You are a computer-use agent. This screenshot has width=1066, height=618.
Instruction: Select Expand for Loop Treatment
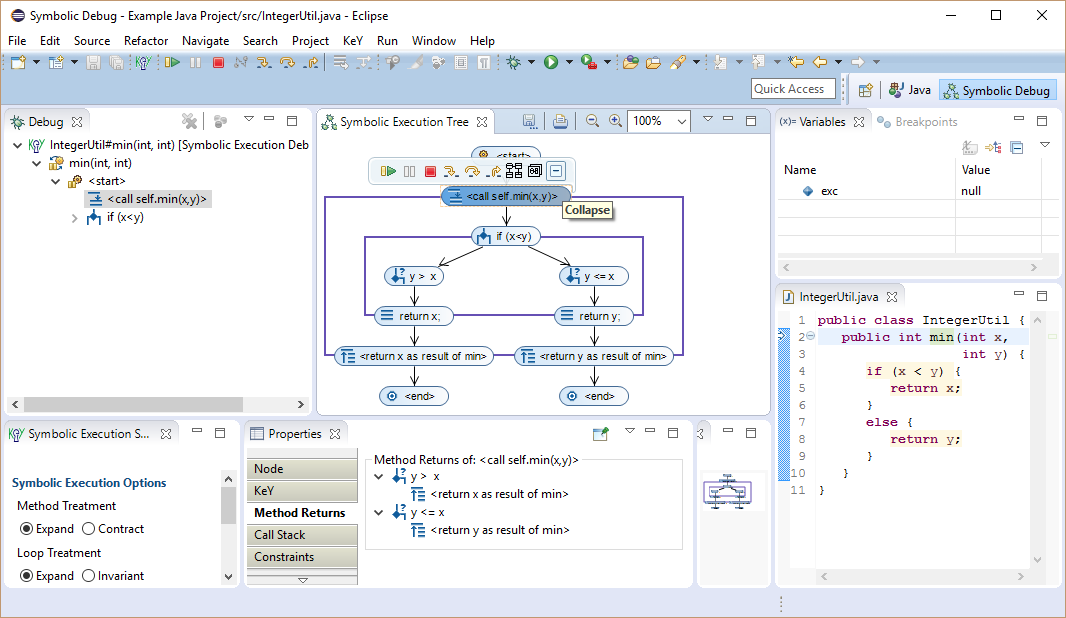[x=27, y=576]
